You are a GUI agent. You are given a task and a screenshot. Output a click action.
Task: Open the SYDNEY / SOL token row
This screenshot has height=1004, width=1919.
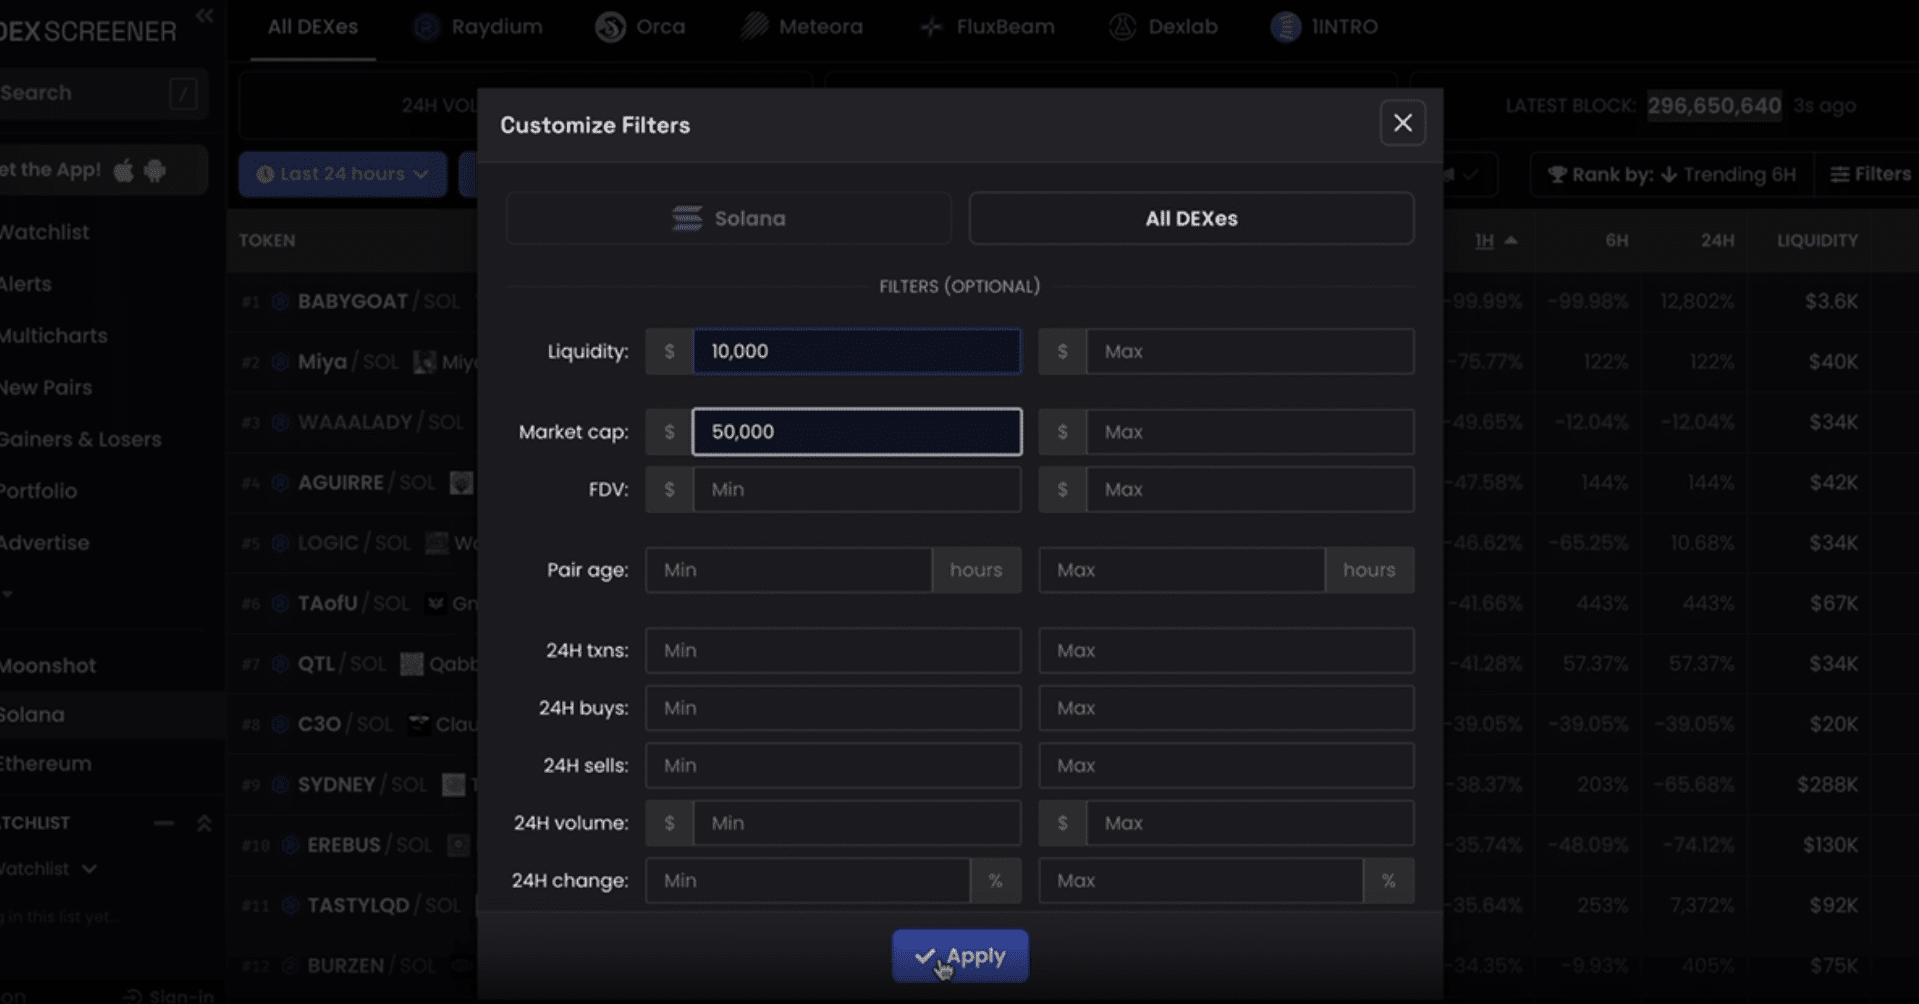[352, 784]
